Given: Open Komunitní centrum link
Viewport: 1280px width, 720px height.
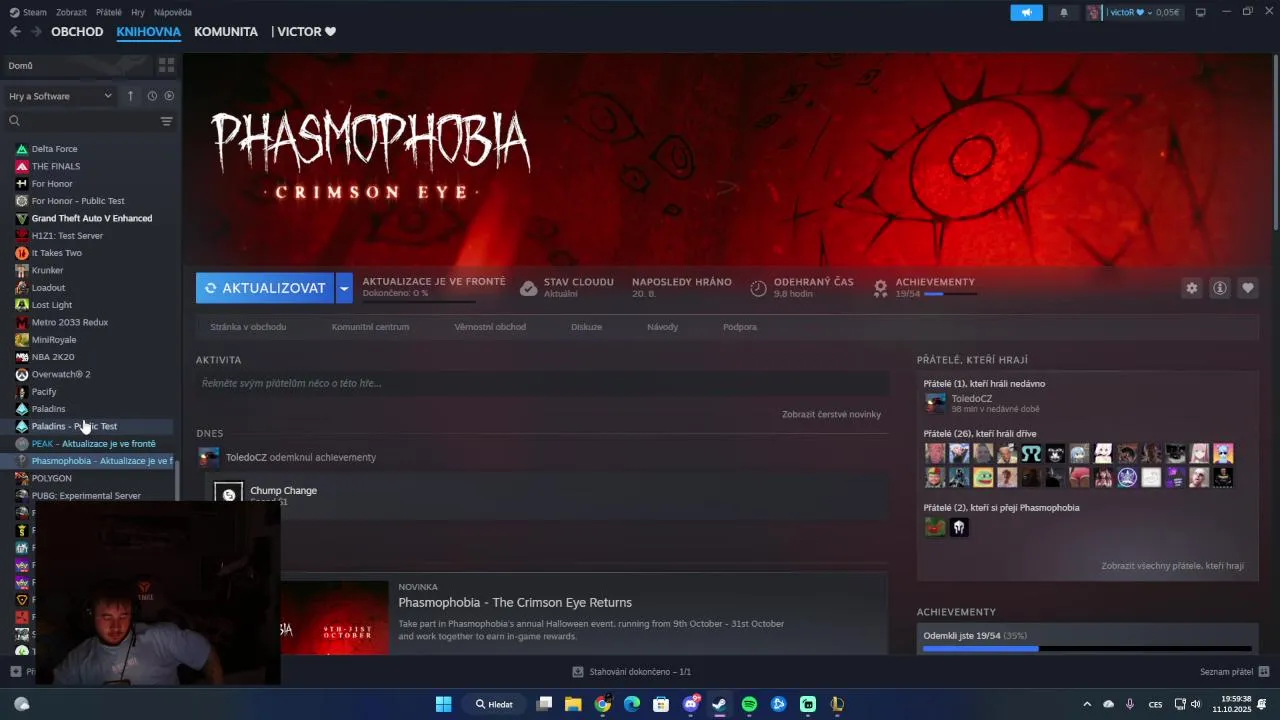Looking at the screenshot, I should click(x=370, y=327).
